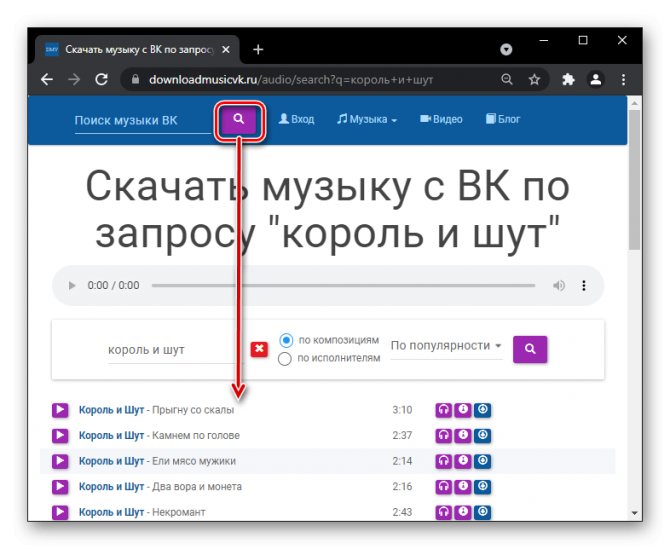Open the 'Блог' page
670x549 pixels.
coord(502,119)
